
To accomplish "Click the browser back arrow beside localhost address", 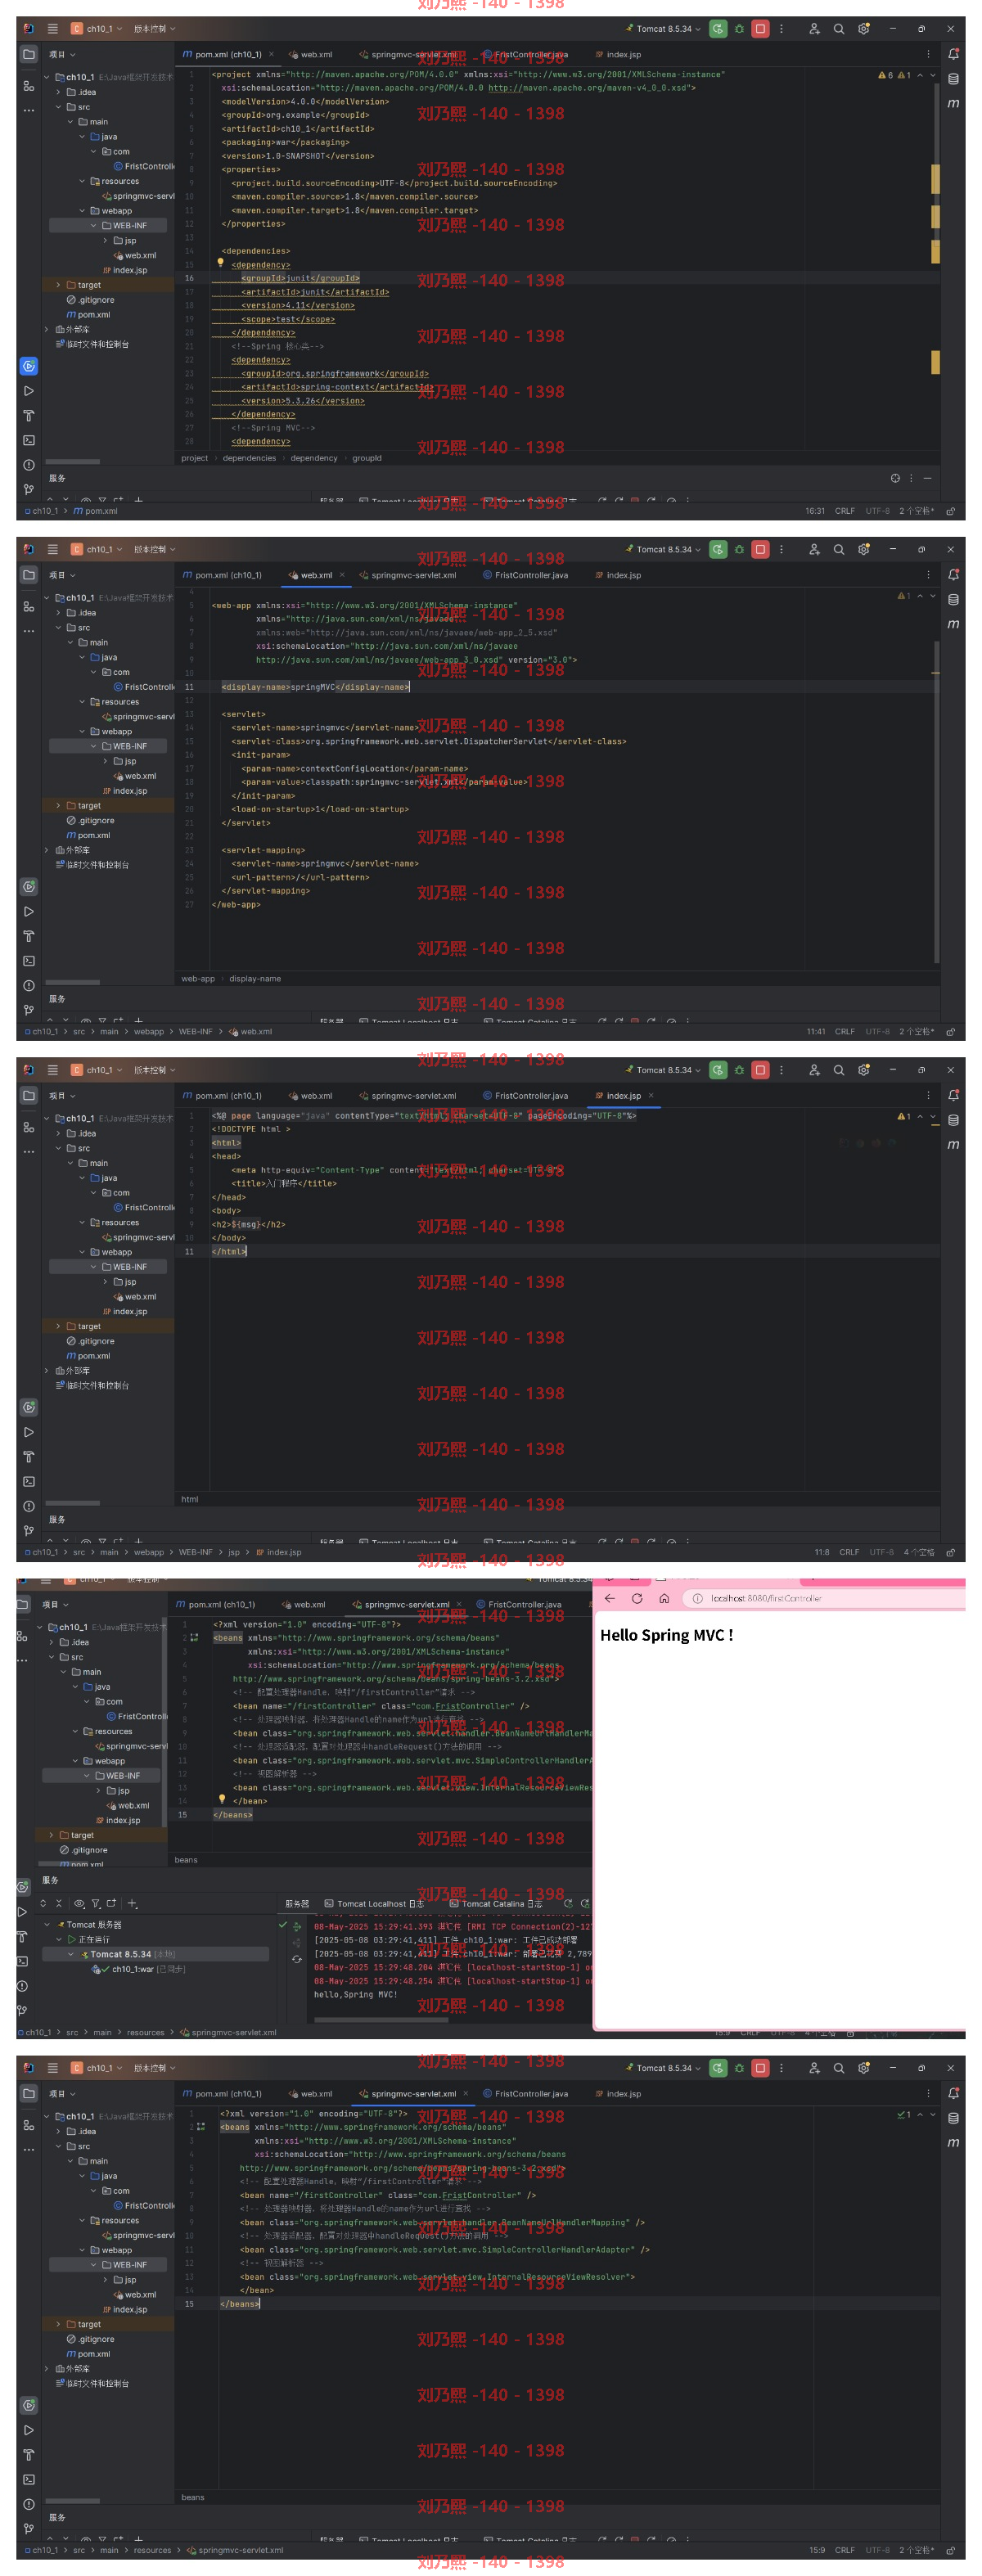I will 609,1598.
